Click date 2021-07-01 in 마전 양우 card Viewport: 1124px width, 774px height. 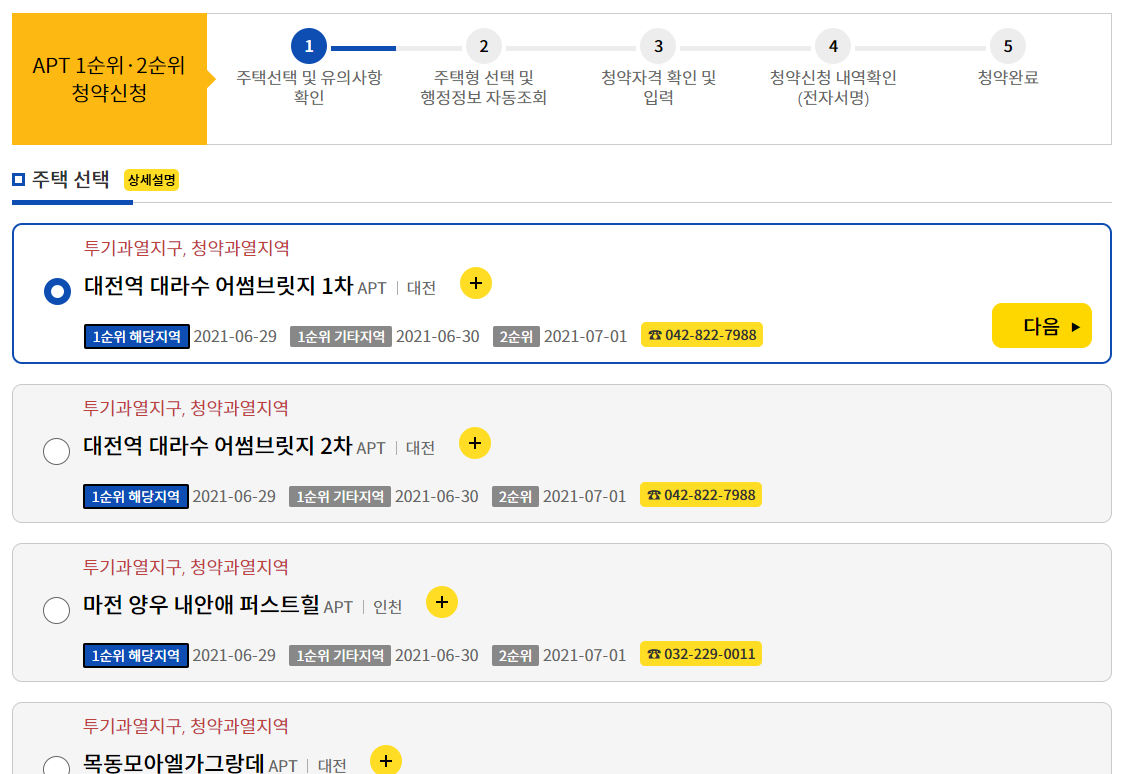point(584,655)
